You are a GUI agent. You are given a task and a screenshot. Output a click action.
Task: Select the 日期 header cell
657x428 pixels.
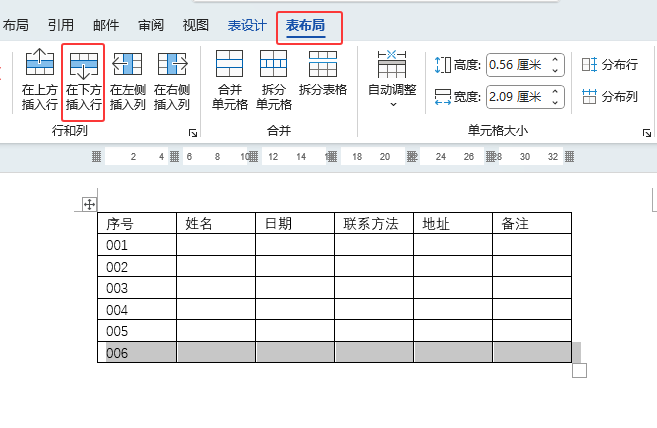[295, 223]
